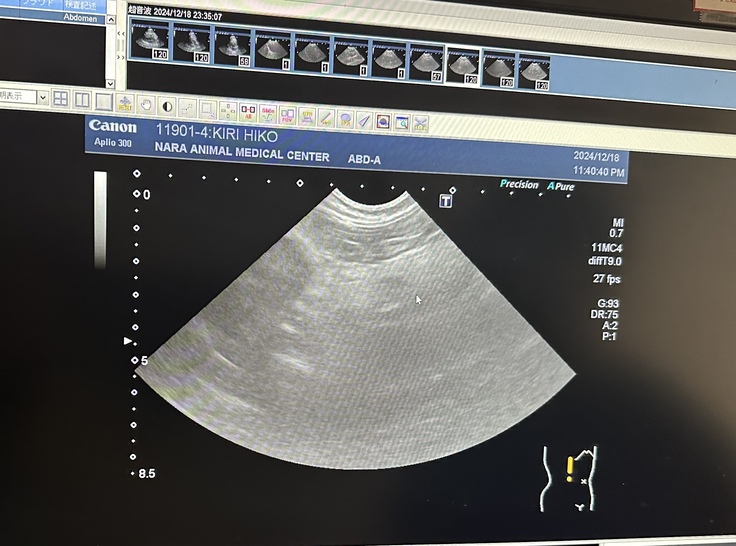
Task: Click the scissors icon in toolbar
Action: (421, 123)
